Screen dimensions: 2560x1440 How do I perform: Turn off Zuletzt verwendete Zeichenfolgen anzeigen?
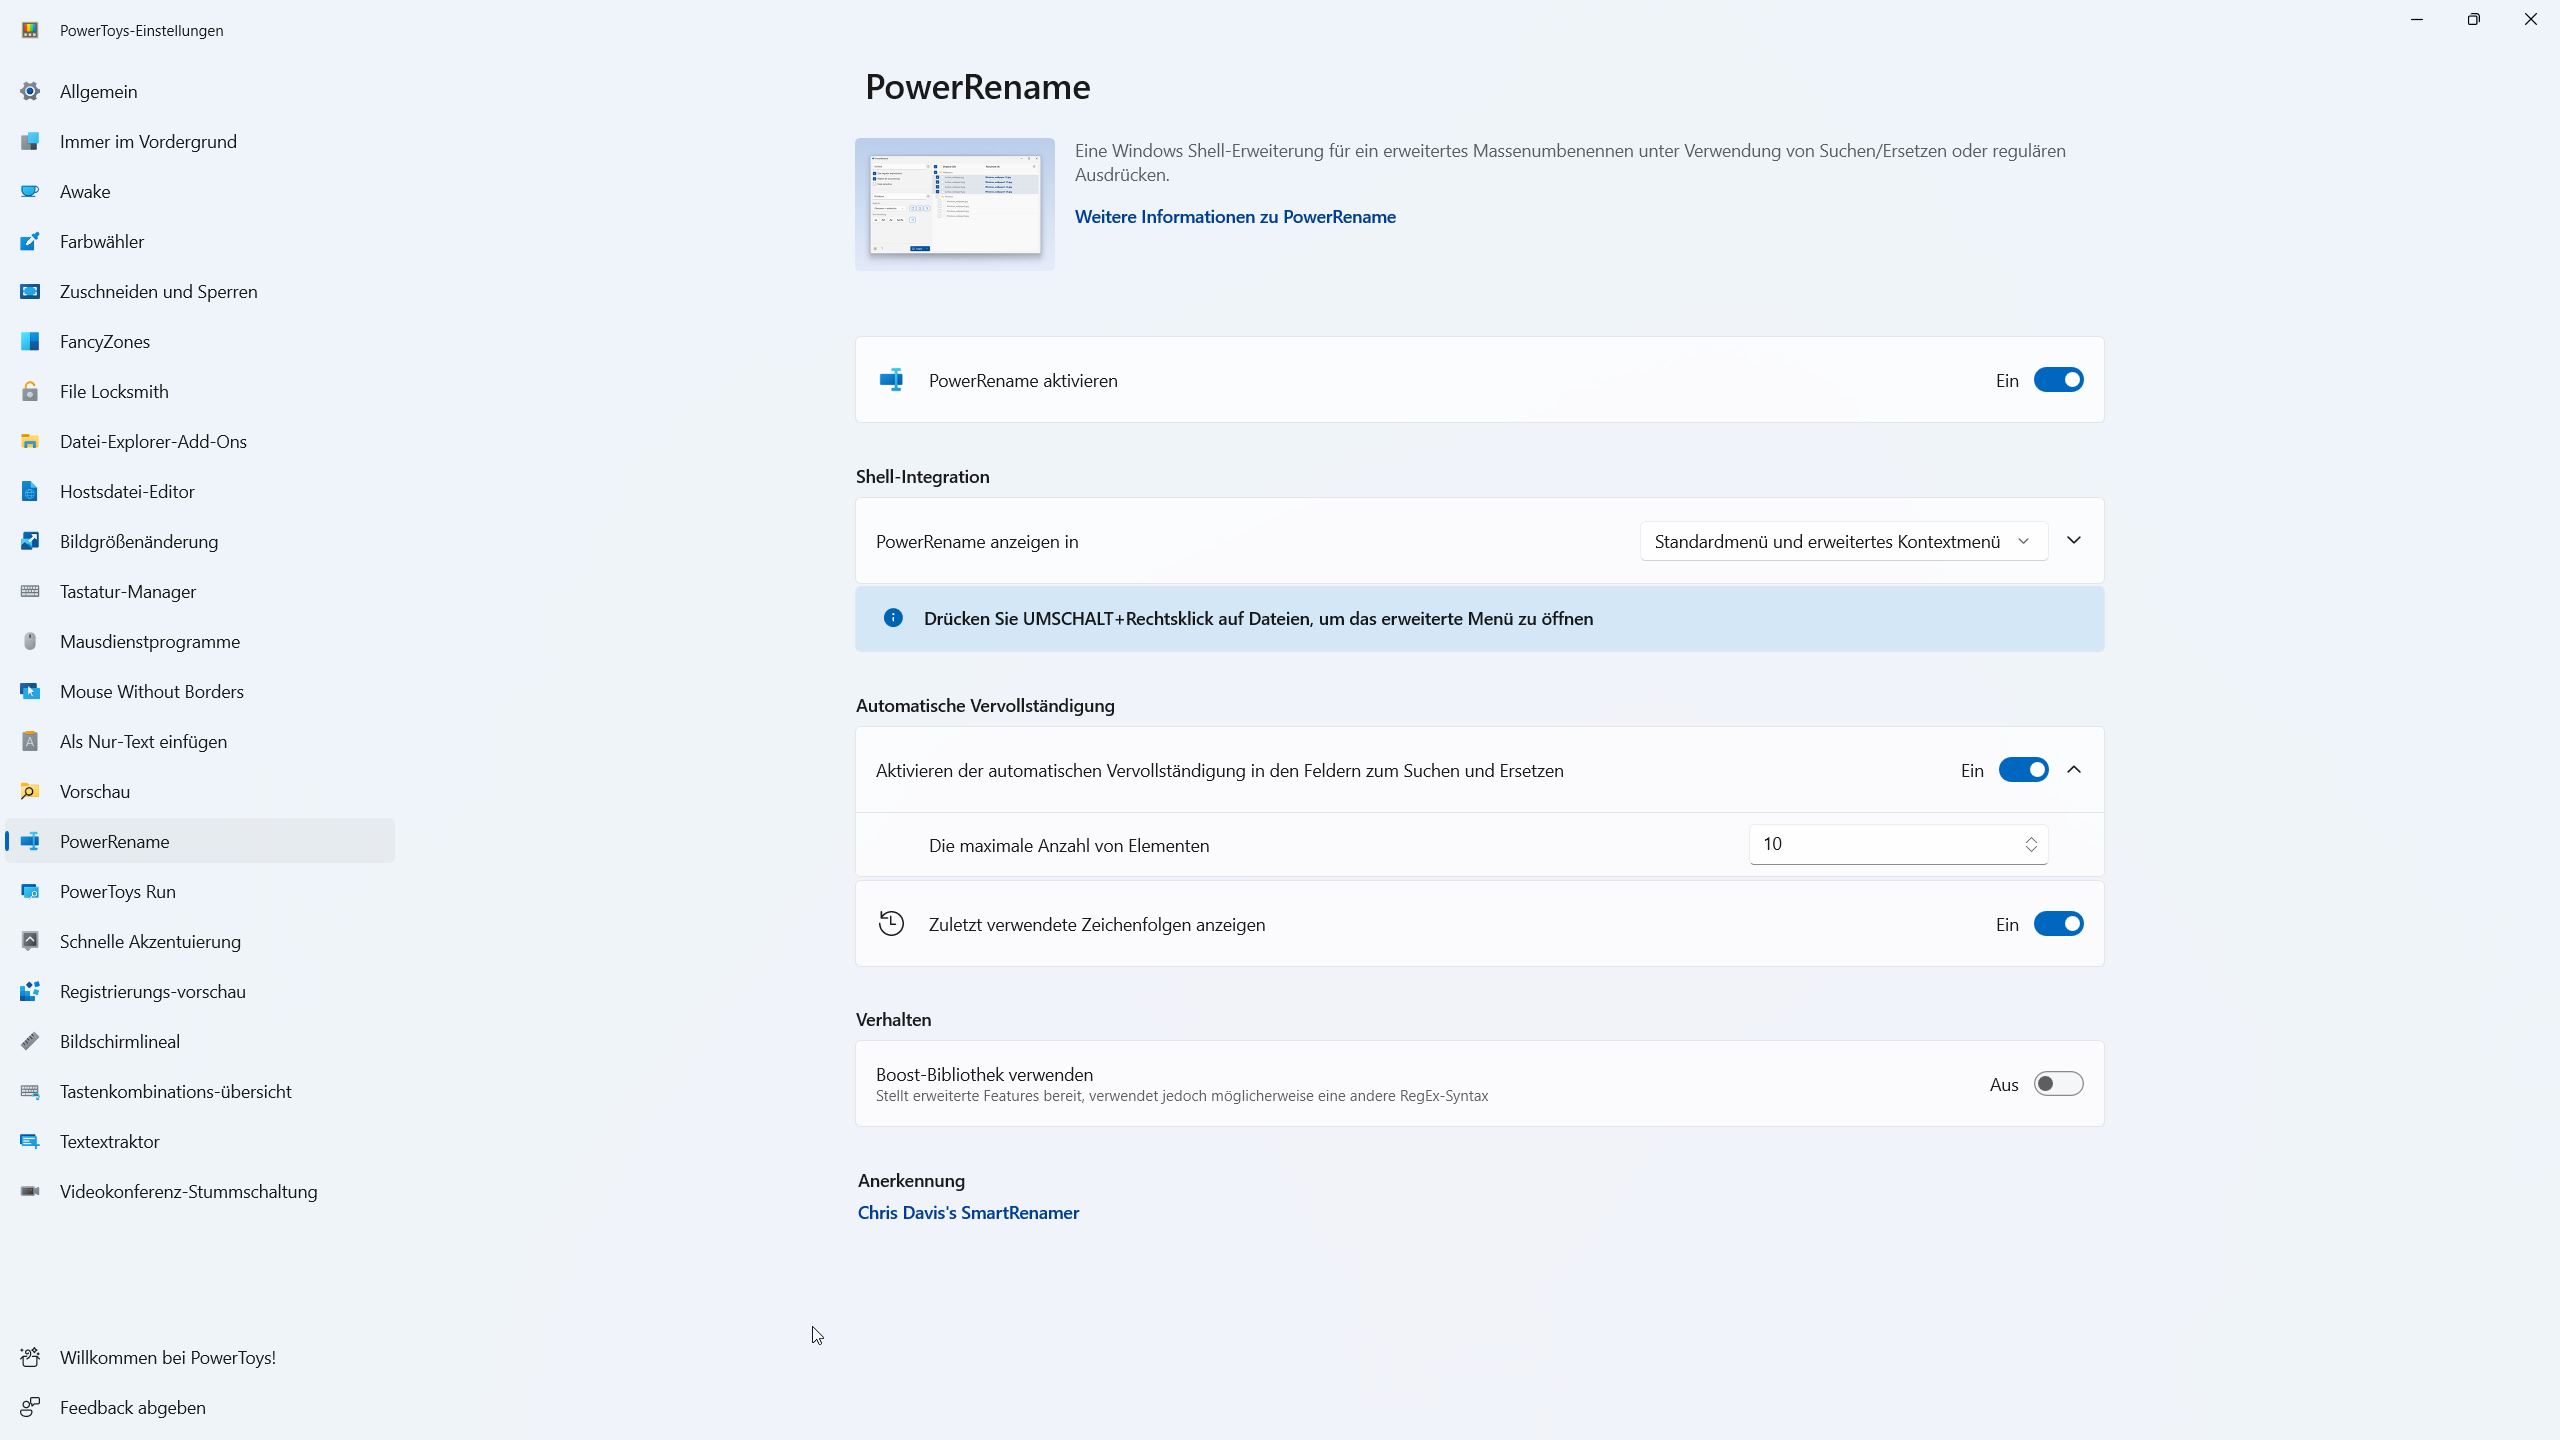tap(2058, 924)
